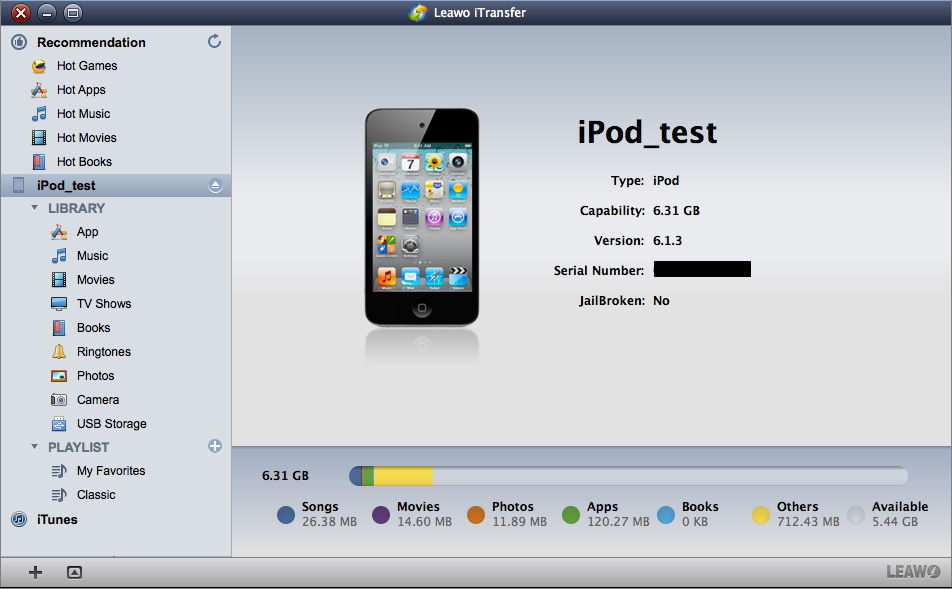This screenshot has height=589, width=952.
Task: Eject iPod_test using the eject icon
Action: [x=215, y=185]
